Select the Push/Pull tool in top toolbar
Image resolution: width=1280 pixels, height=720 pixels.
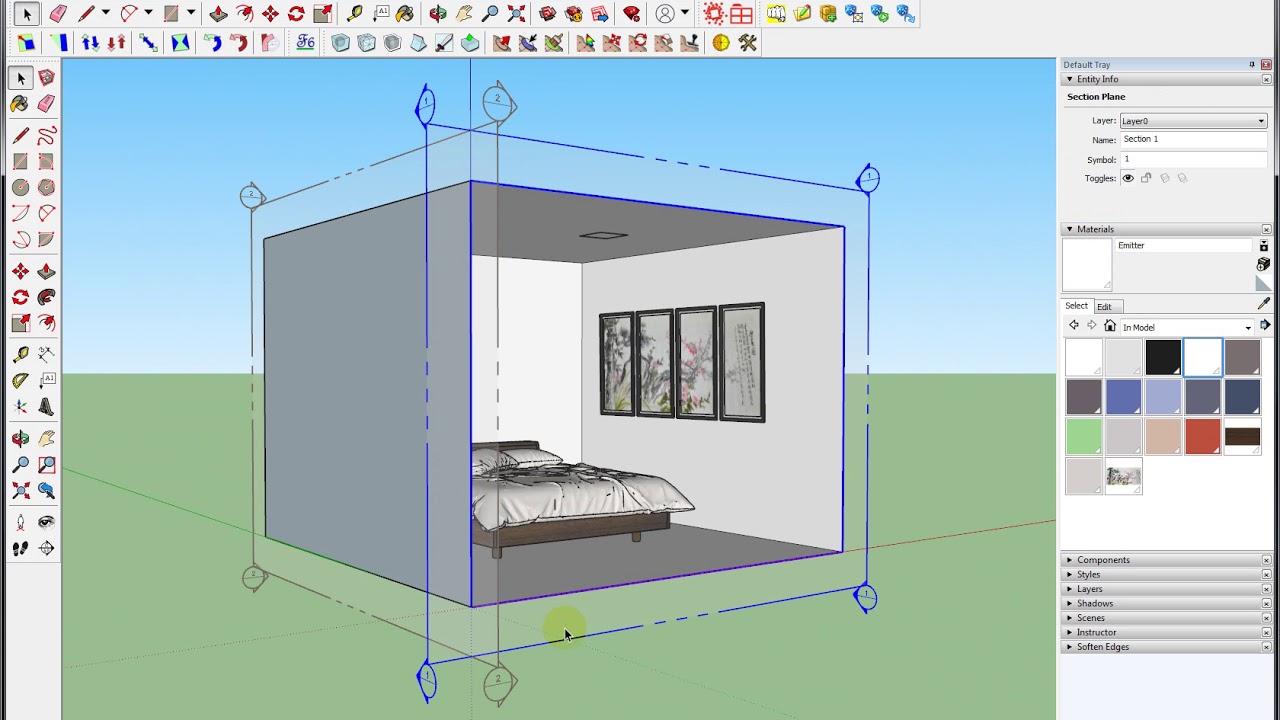tap(218, 14)
